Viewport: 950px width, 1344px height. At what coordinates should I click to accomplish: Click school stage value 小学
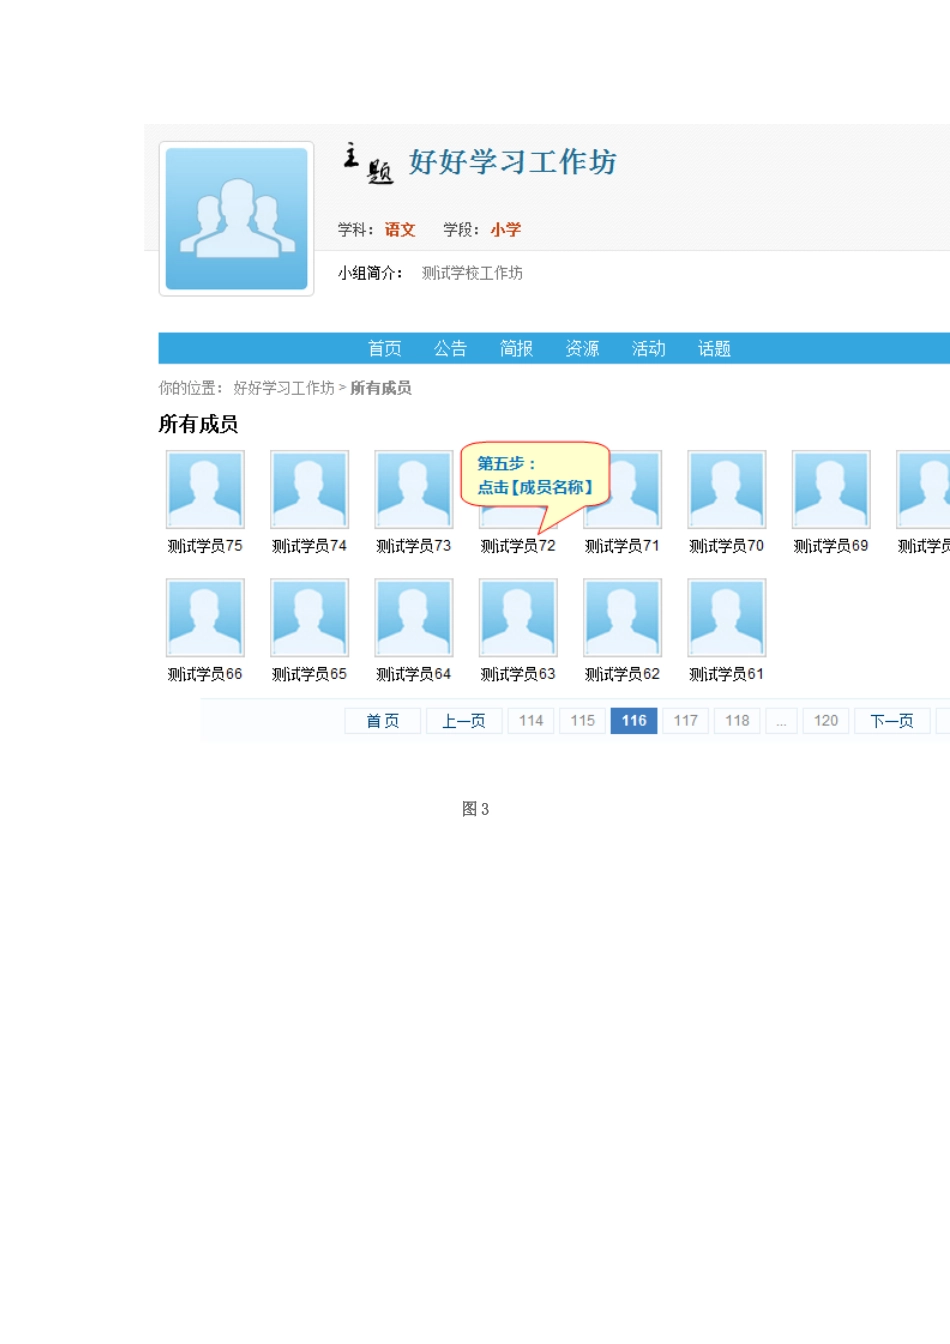coord(506,230)
